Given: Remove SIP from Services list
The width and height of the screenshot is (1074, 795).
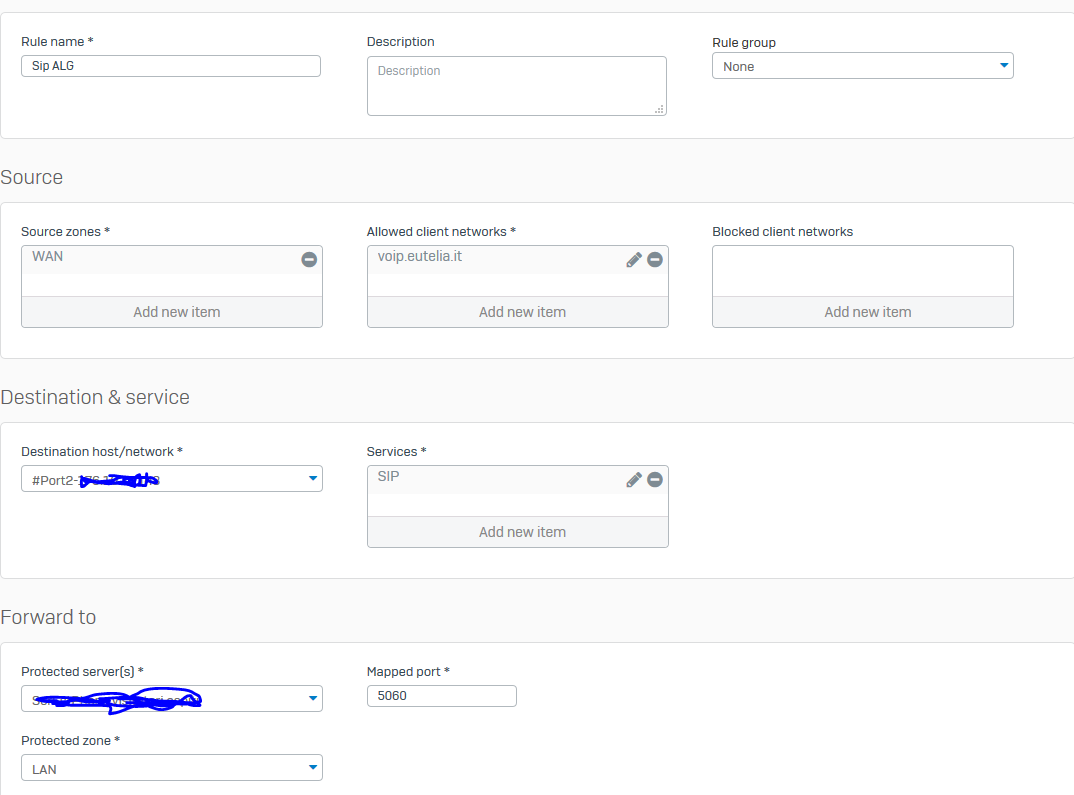Looking at the screenshot, I should tap(655, 479).
